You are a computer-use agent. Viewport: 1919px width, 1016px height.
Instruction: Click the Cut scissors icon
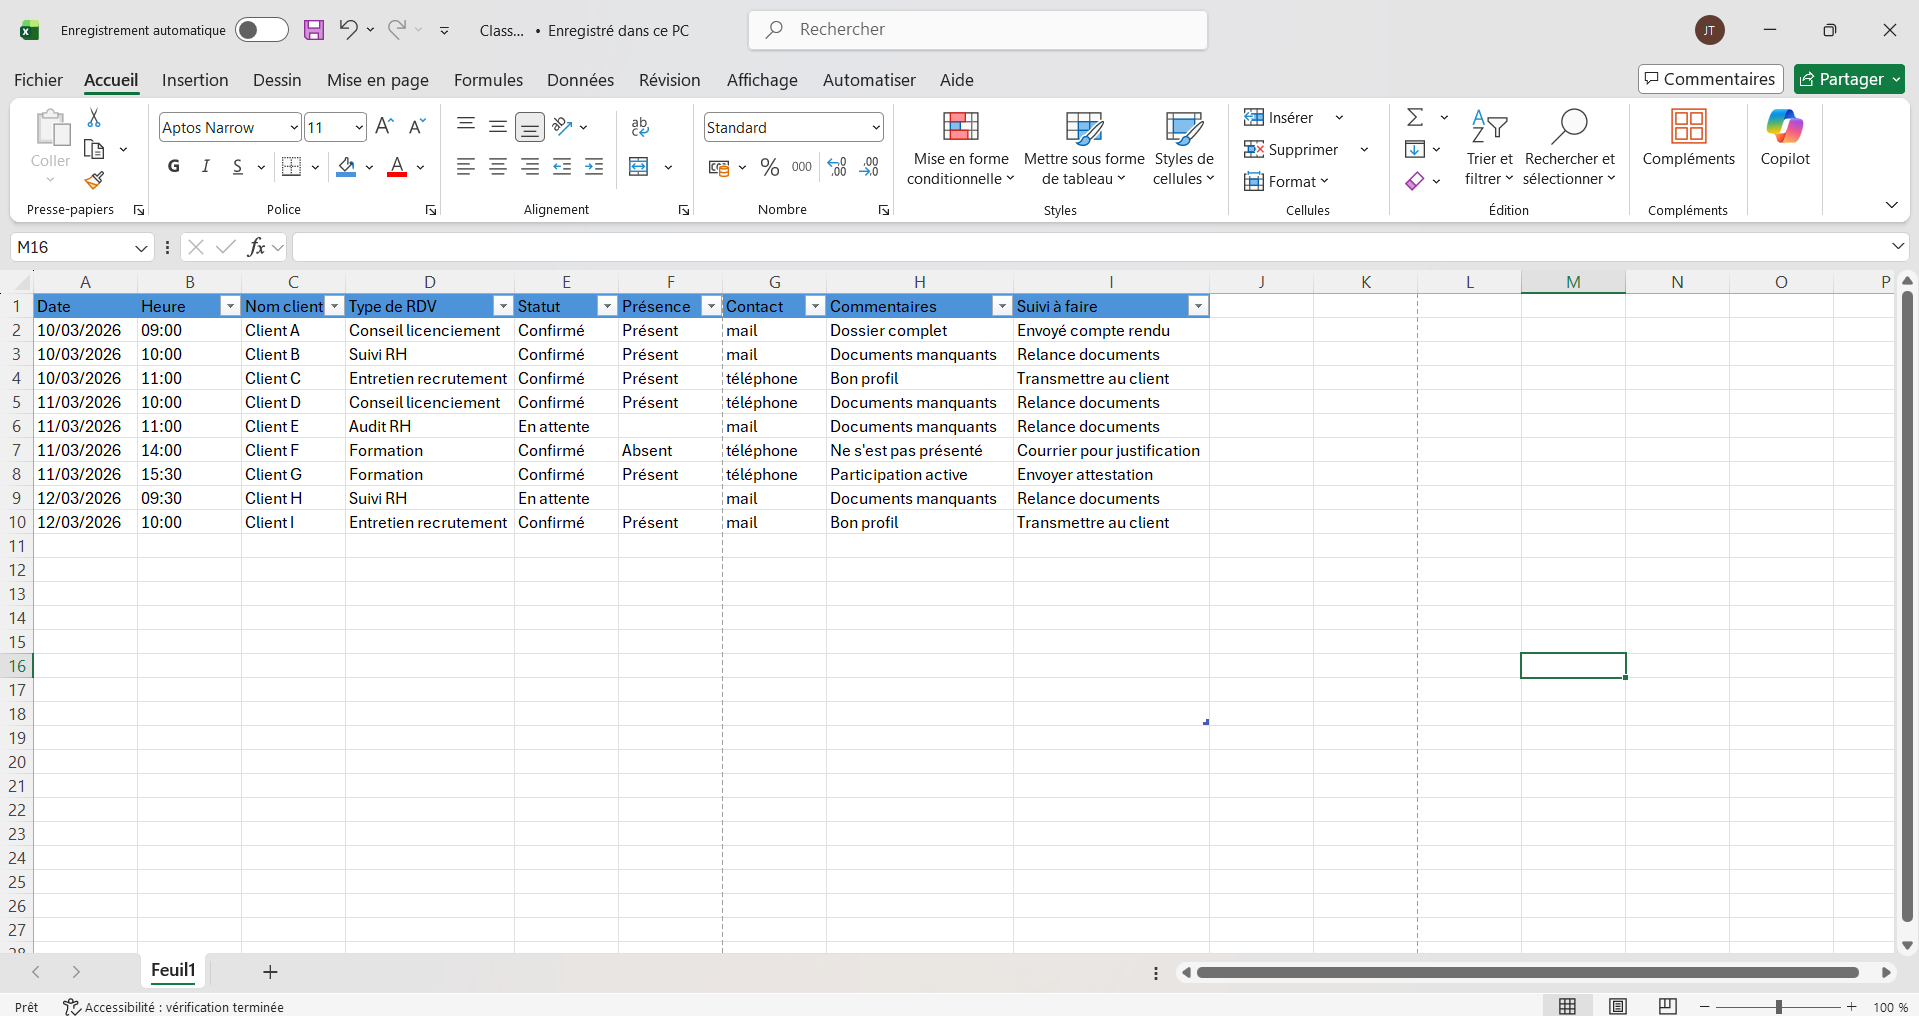click(x=94, y=118)
